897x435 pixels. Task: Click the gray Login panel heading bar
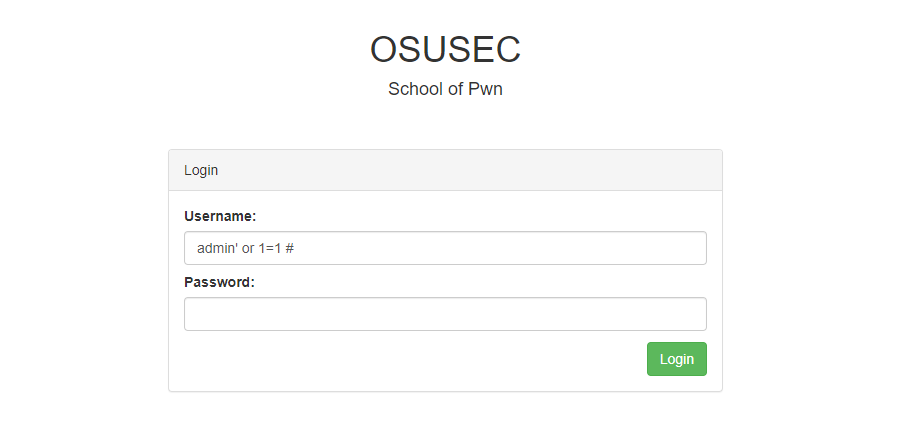coord(445,170)
